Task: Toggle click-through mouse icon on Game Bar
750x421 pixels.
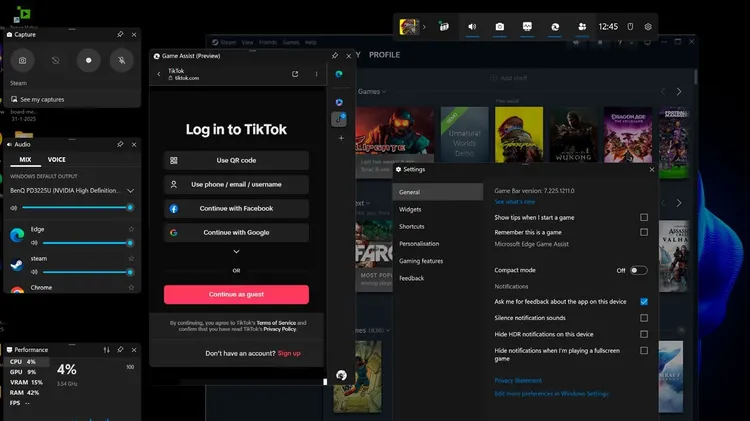Action: pos(630,27)
